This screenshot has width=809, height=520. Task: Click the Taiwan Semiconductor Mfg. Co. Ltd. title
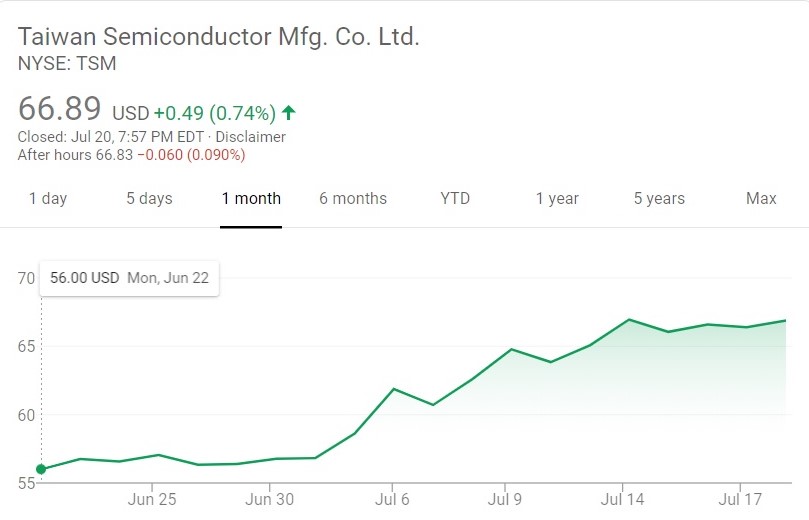tap(219, 38)
